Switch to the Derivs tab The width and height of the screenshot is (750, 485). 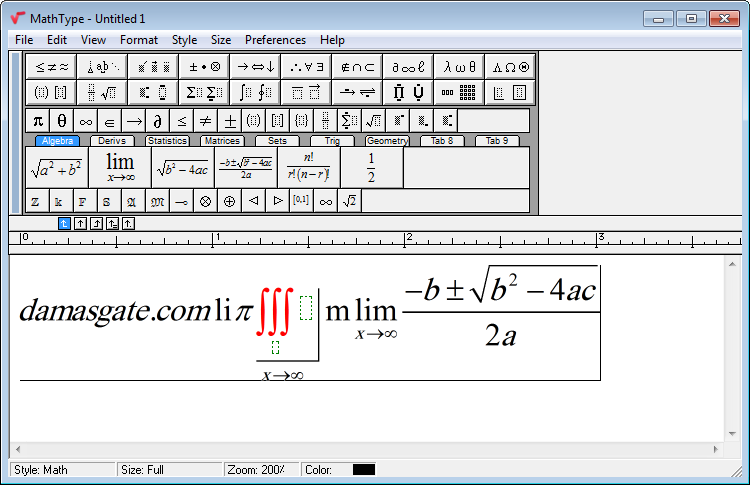(x=112, y=141)
